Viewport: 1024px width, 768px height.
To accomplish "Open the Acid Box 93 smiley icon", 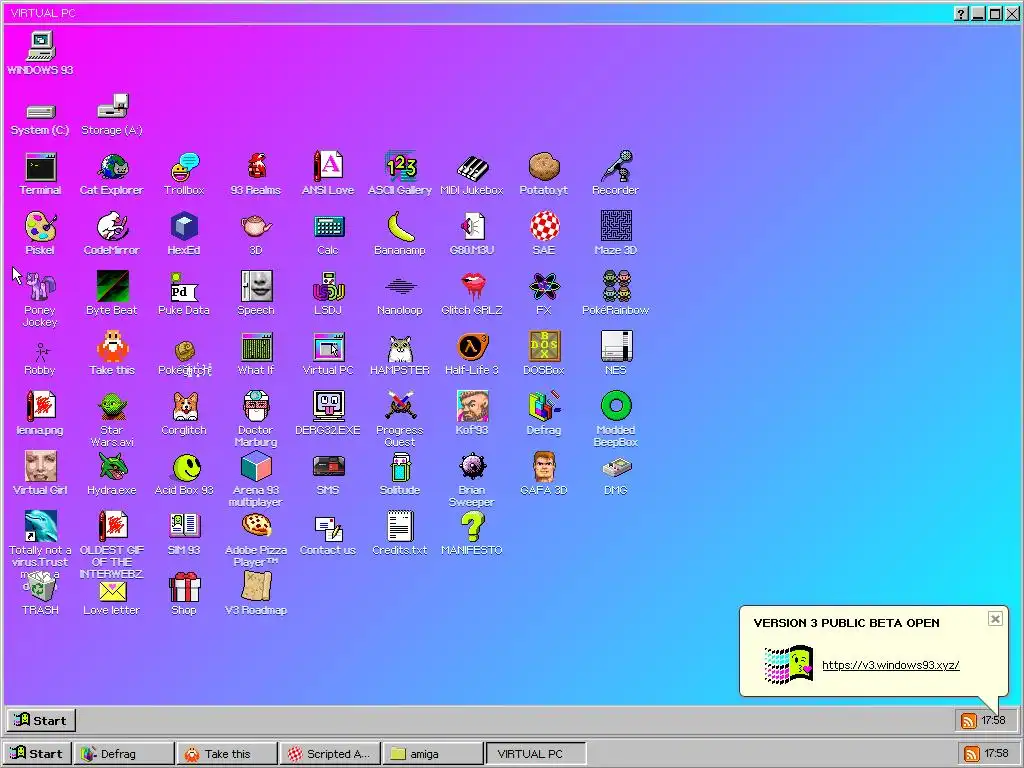I will 184,473.
